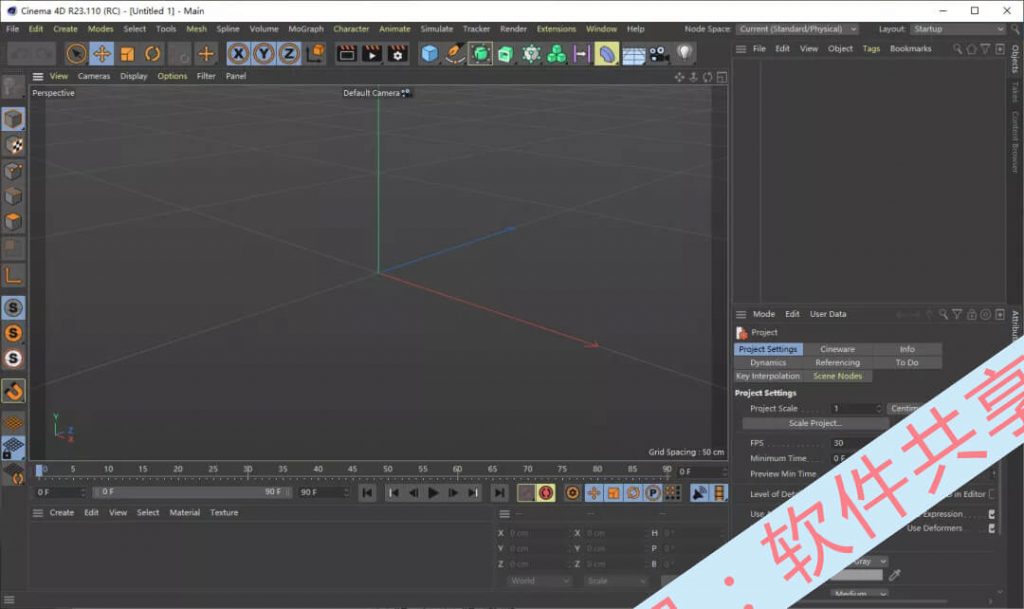Toggle Y axis lock
This screenshot has height=609, width=1024.
click(x=264, y=54)
